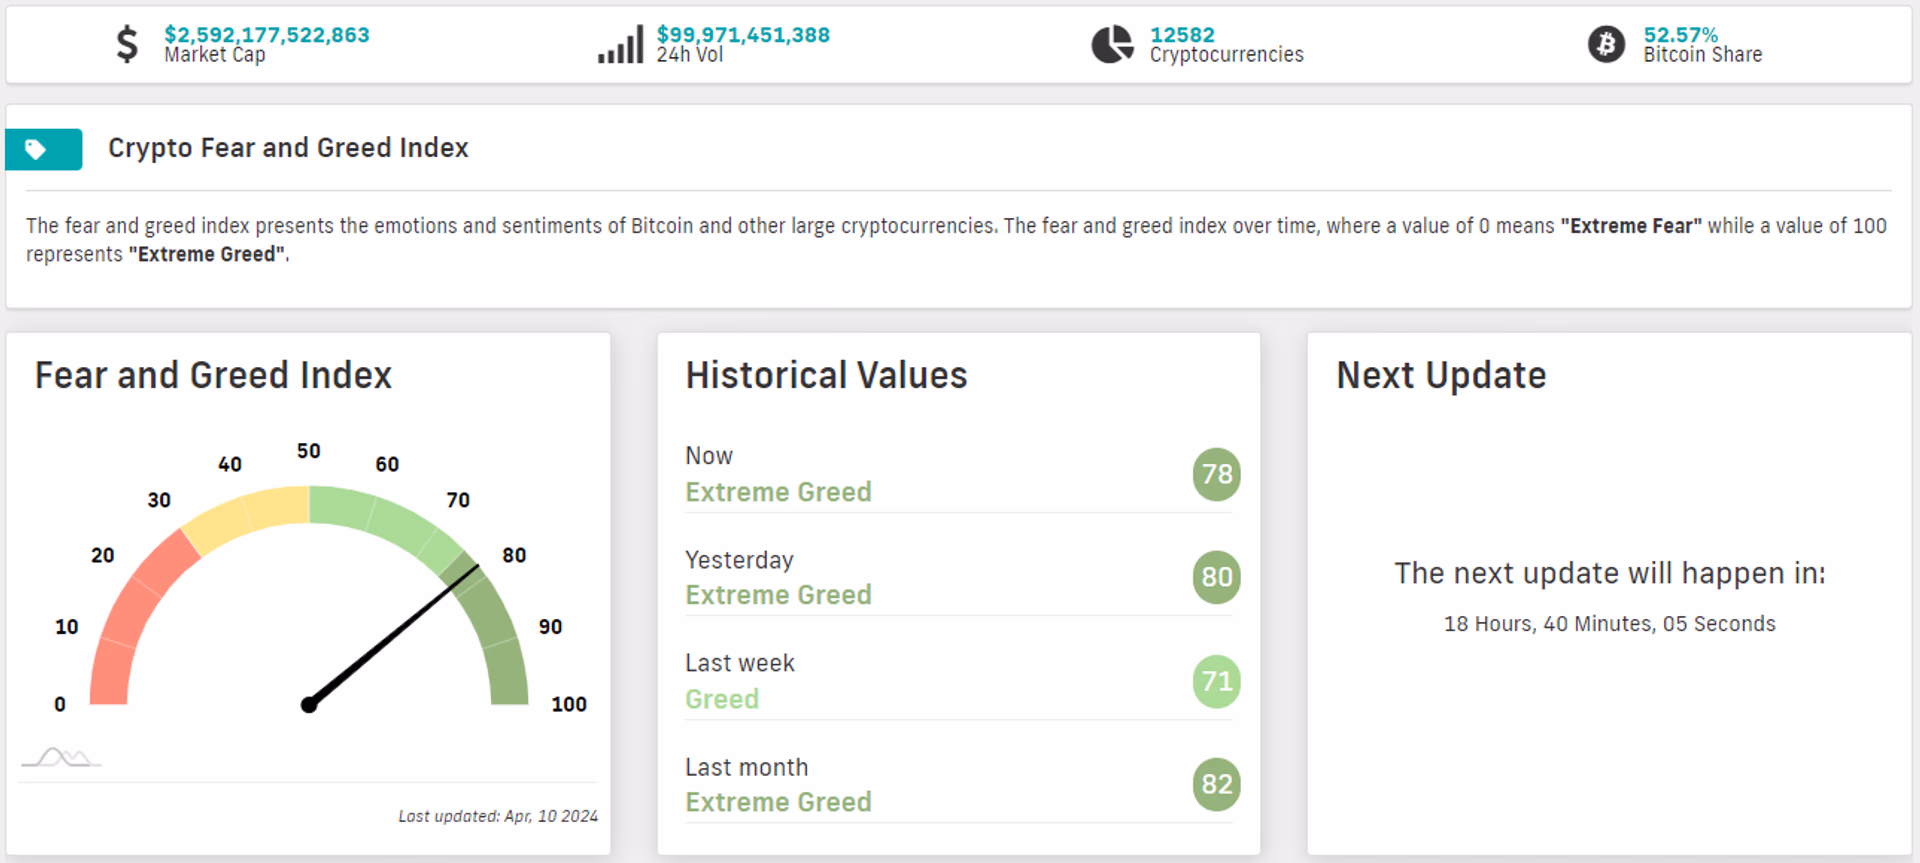Click Extreme Greed label under Yesterday

click(x=778, y=595)
